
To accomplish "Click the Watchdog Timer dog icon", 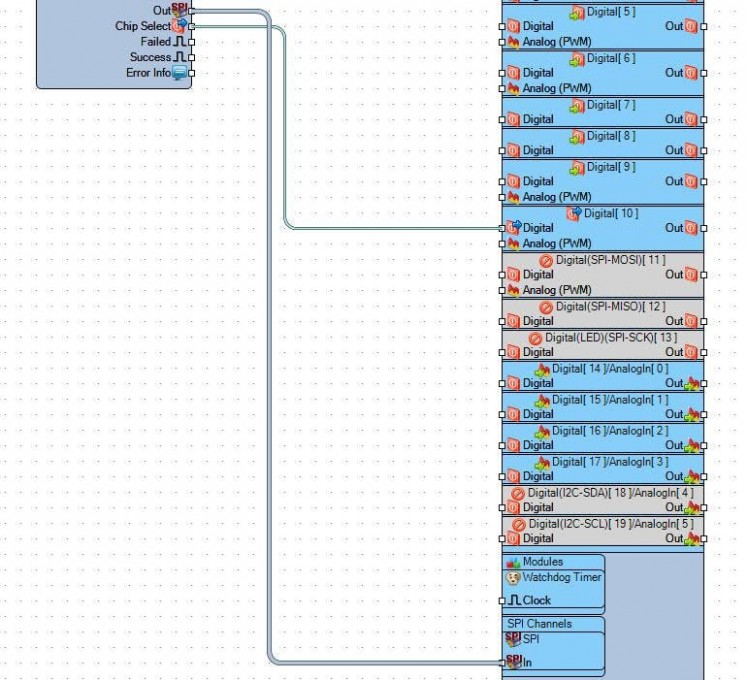I will [513, 578].
